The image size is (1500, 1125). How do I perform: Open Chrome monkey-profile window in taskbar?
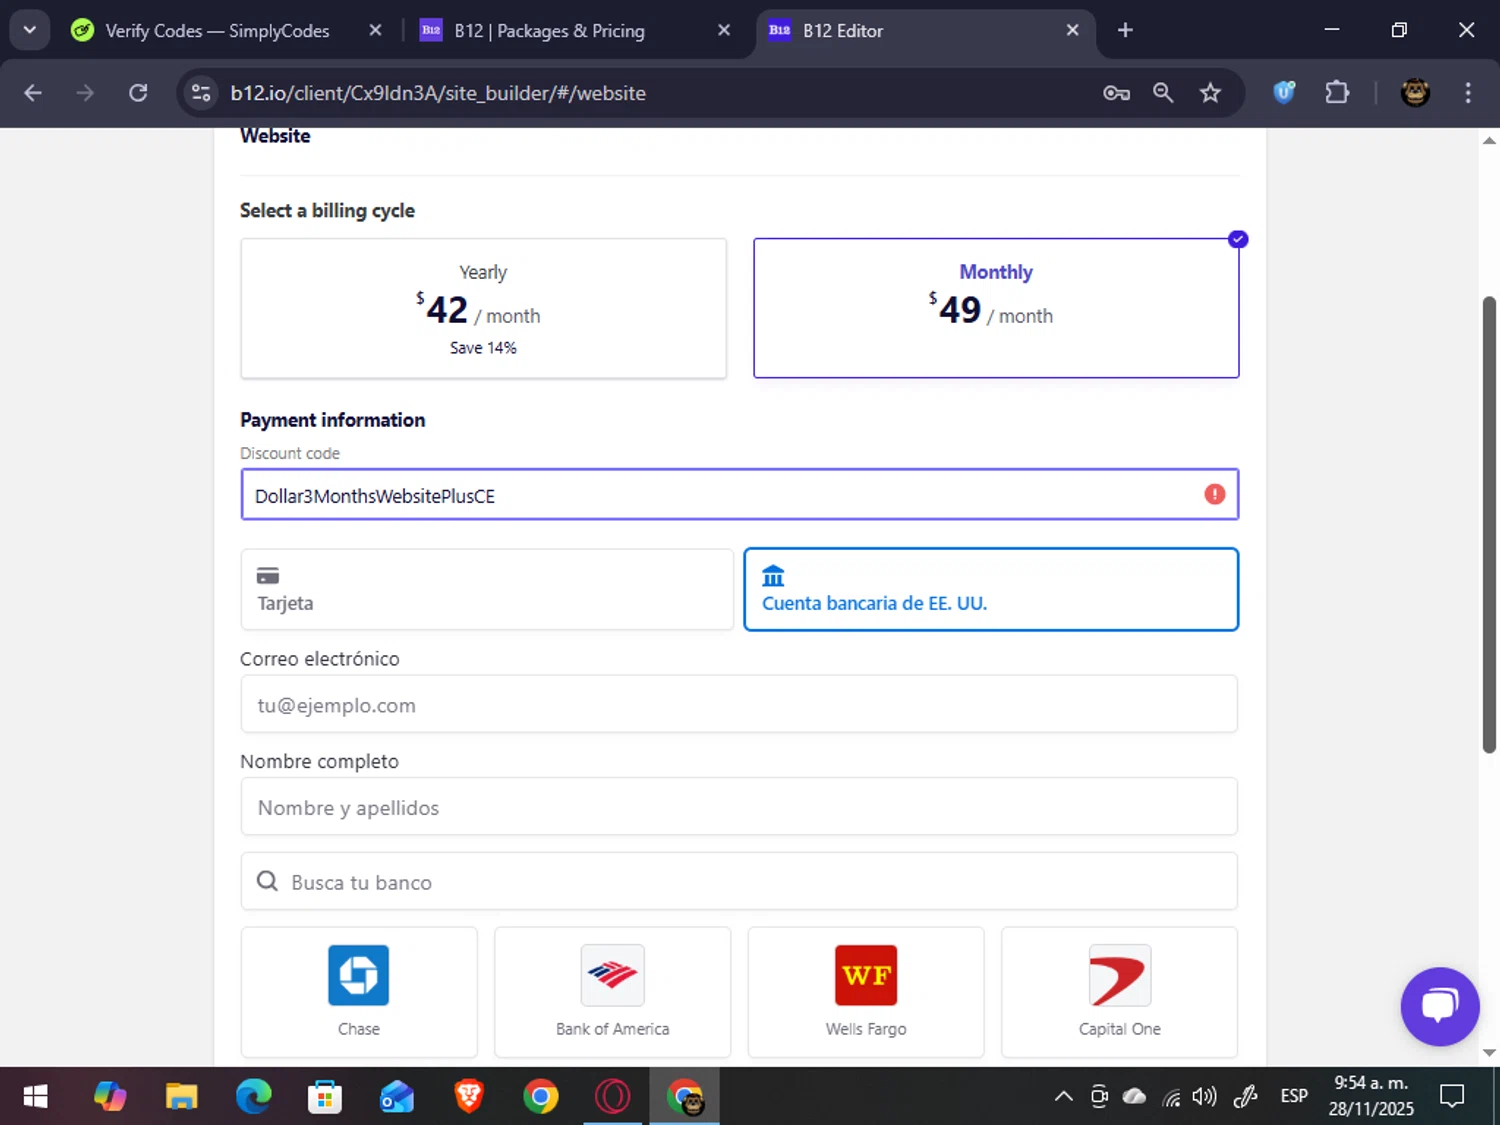685,1097
